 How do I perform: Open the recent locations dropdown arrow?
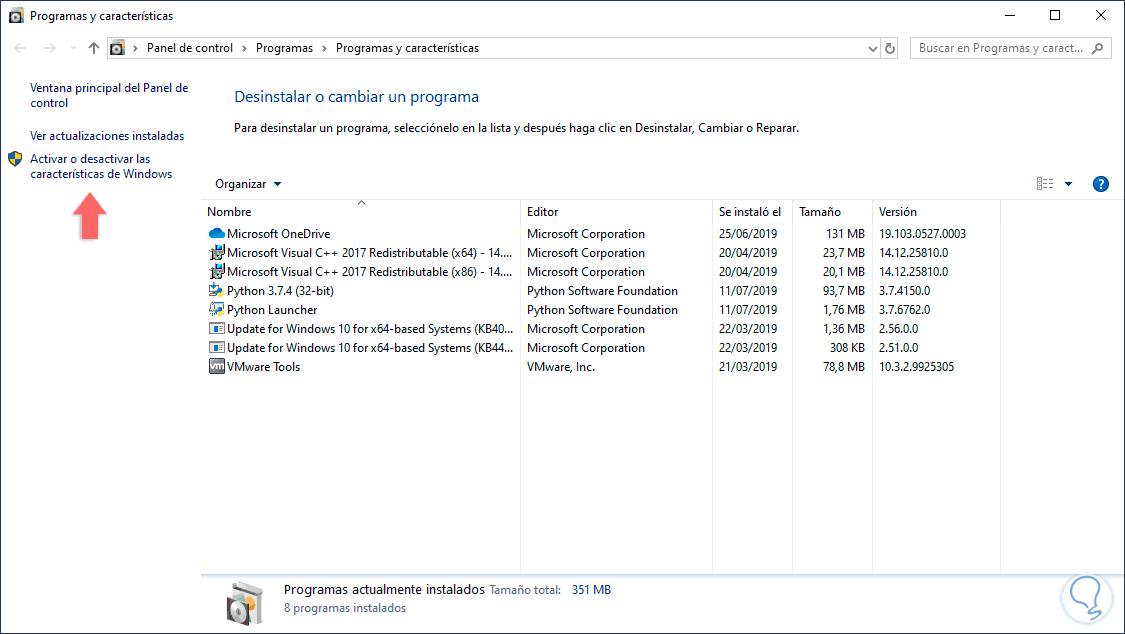click(x=73, y=48)
